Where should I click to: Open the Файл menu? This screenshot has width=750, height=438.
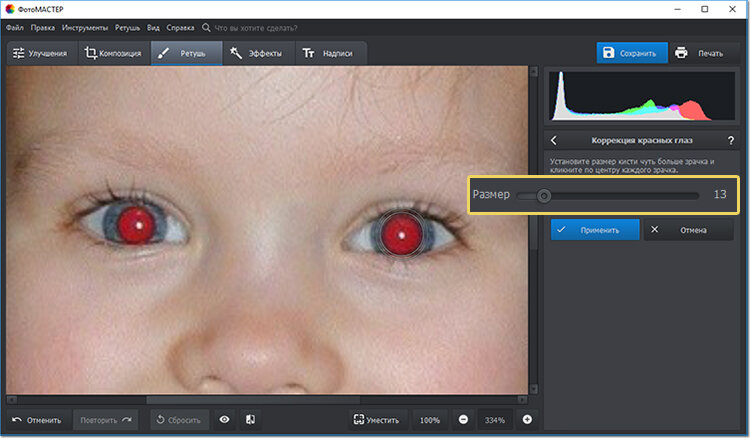click(x=14, y=28)
